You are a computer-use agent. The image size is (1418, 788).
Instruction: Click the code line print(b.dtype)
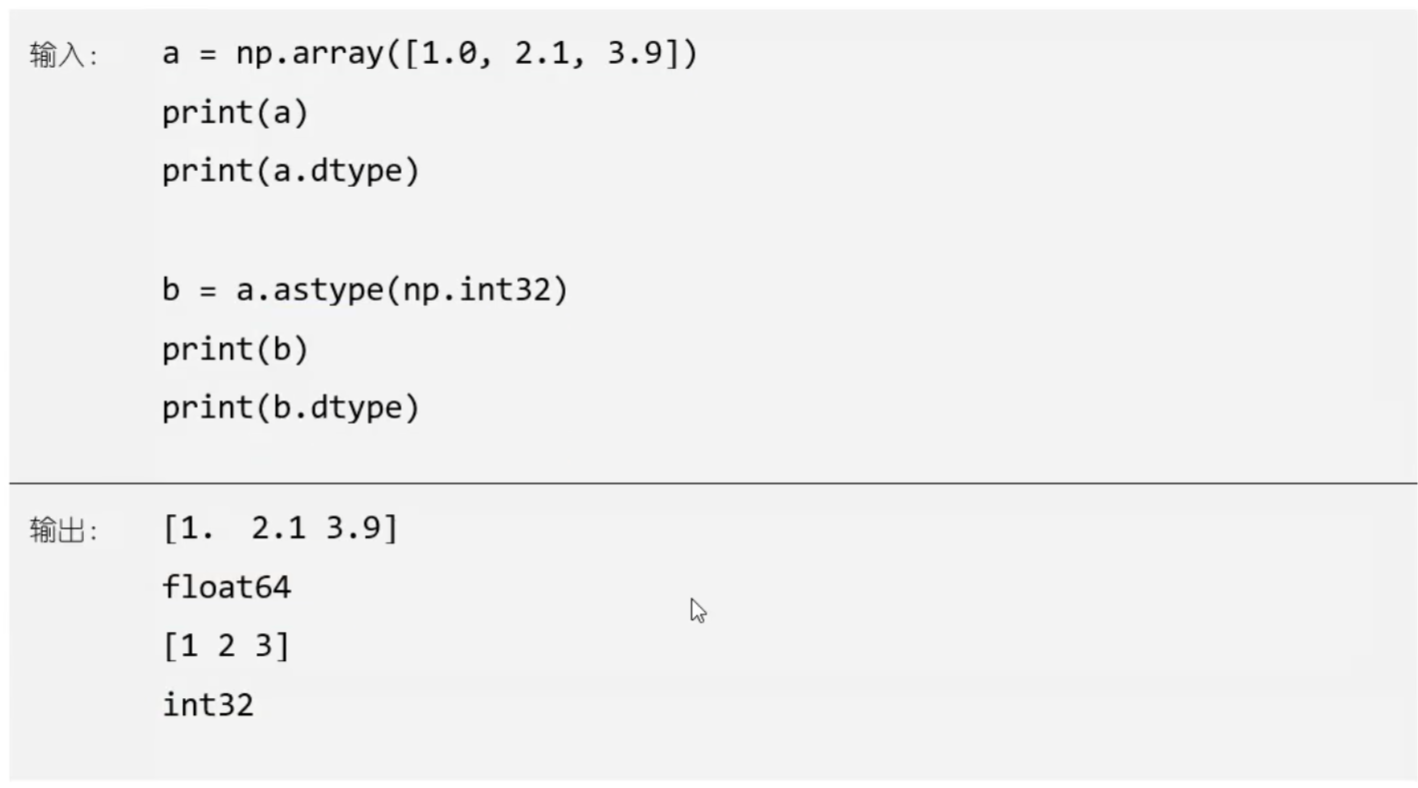coord(290,408)
